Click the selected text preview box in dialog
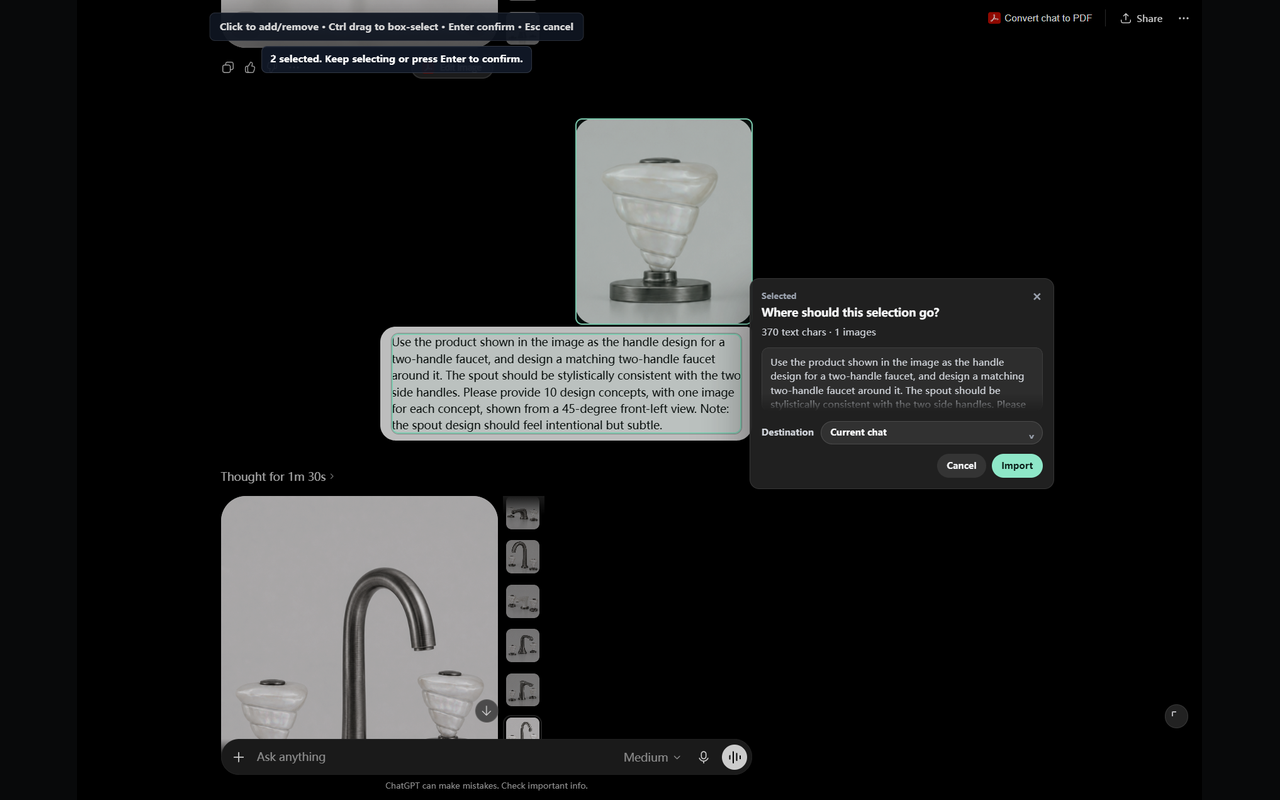This screenshot has height=800, width=1280. (x=901, y=379)
